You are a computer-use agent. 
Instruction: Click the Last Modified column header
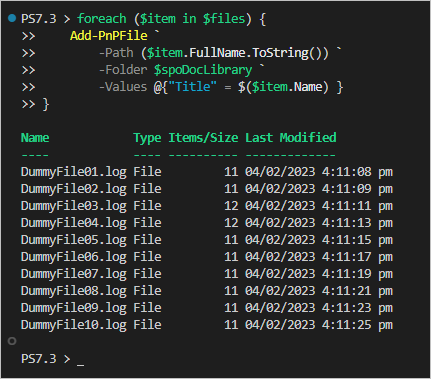click(291, 138)
